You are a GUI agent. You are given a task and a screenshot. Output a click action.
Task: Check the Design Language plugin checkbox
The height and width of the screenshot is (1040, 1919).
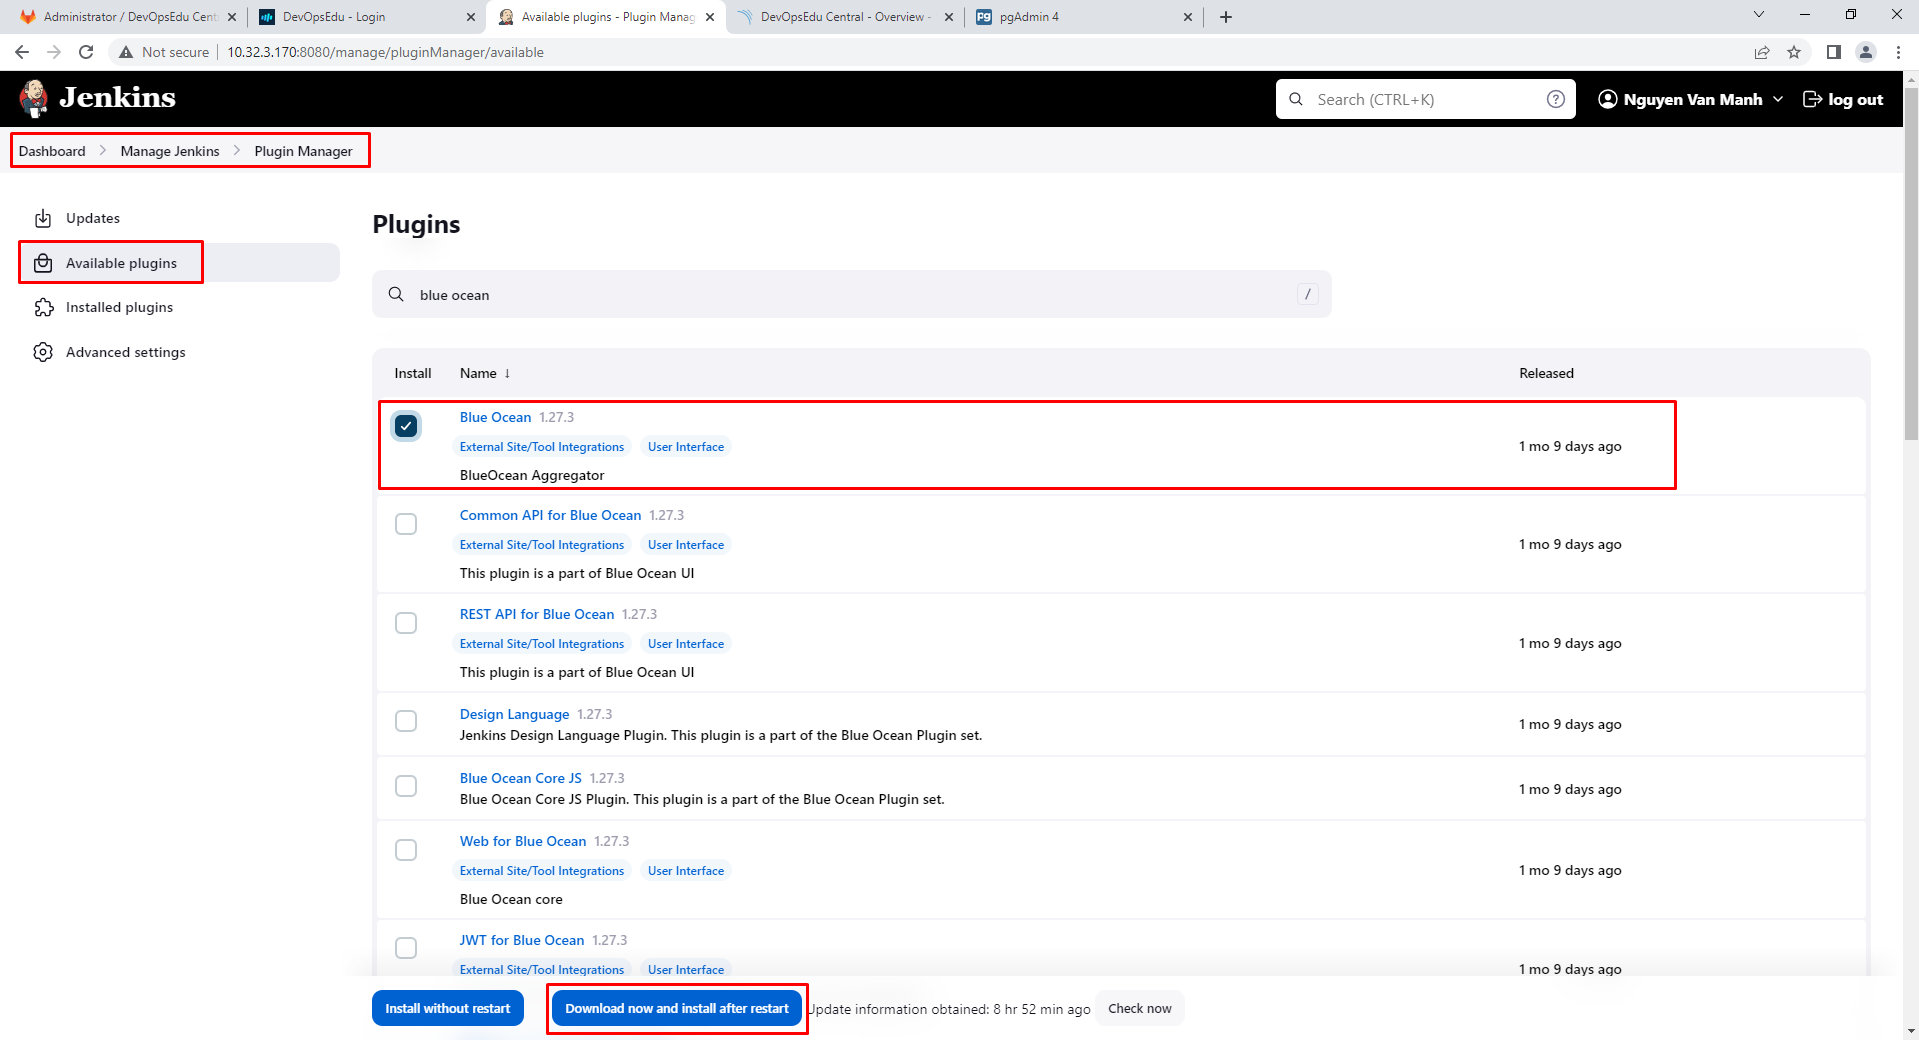pyautogui.click(x=406, y=721)
